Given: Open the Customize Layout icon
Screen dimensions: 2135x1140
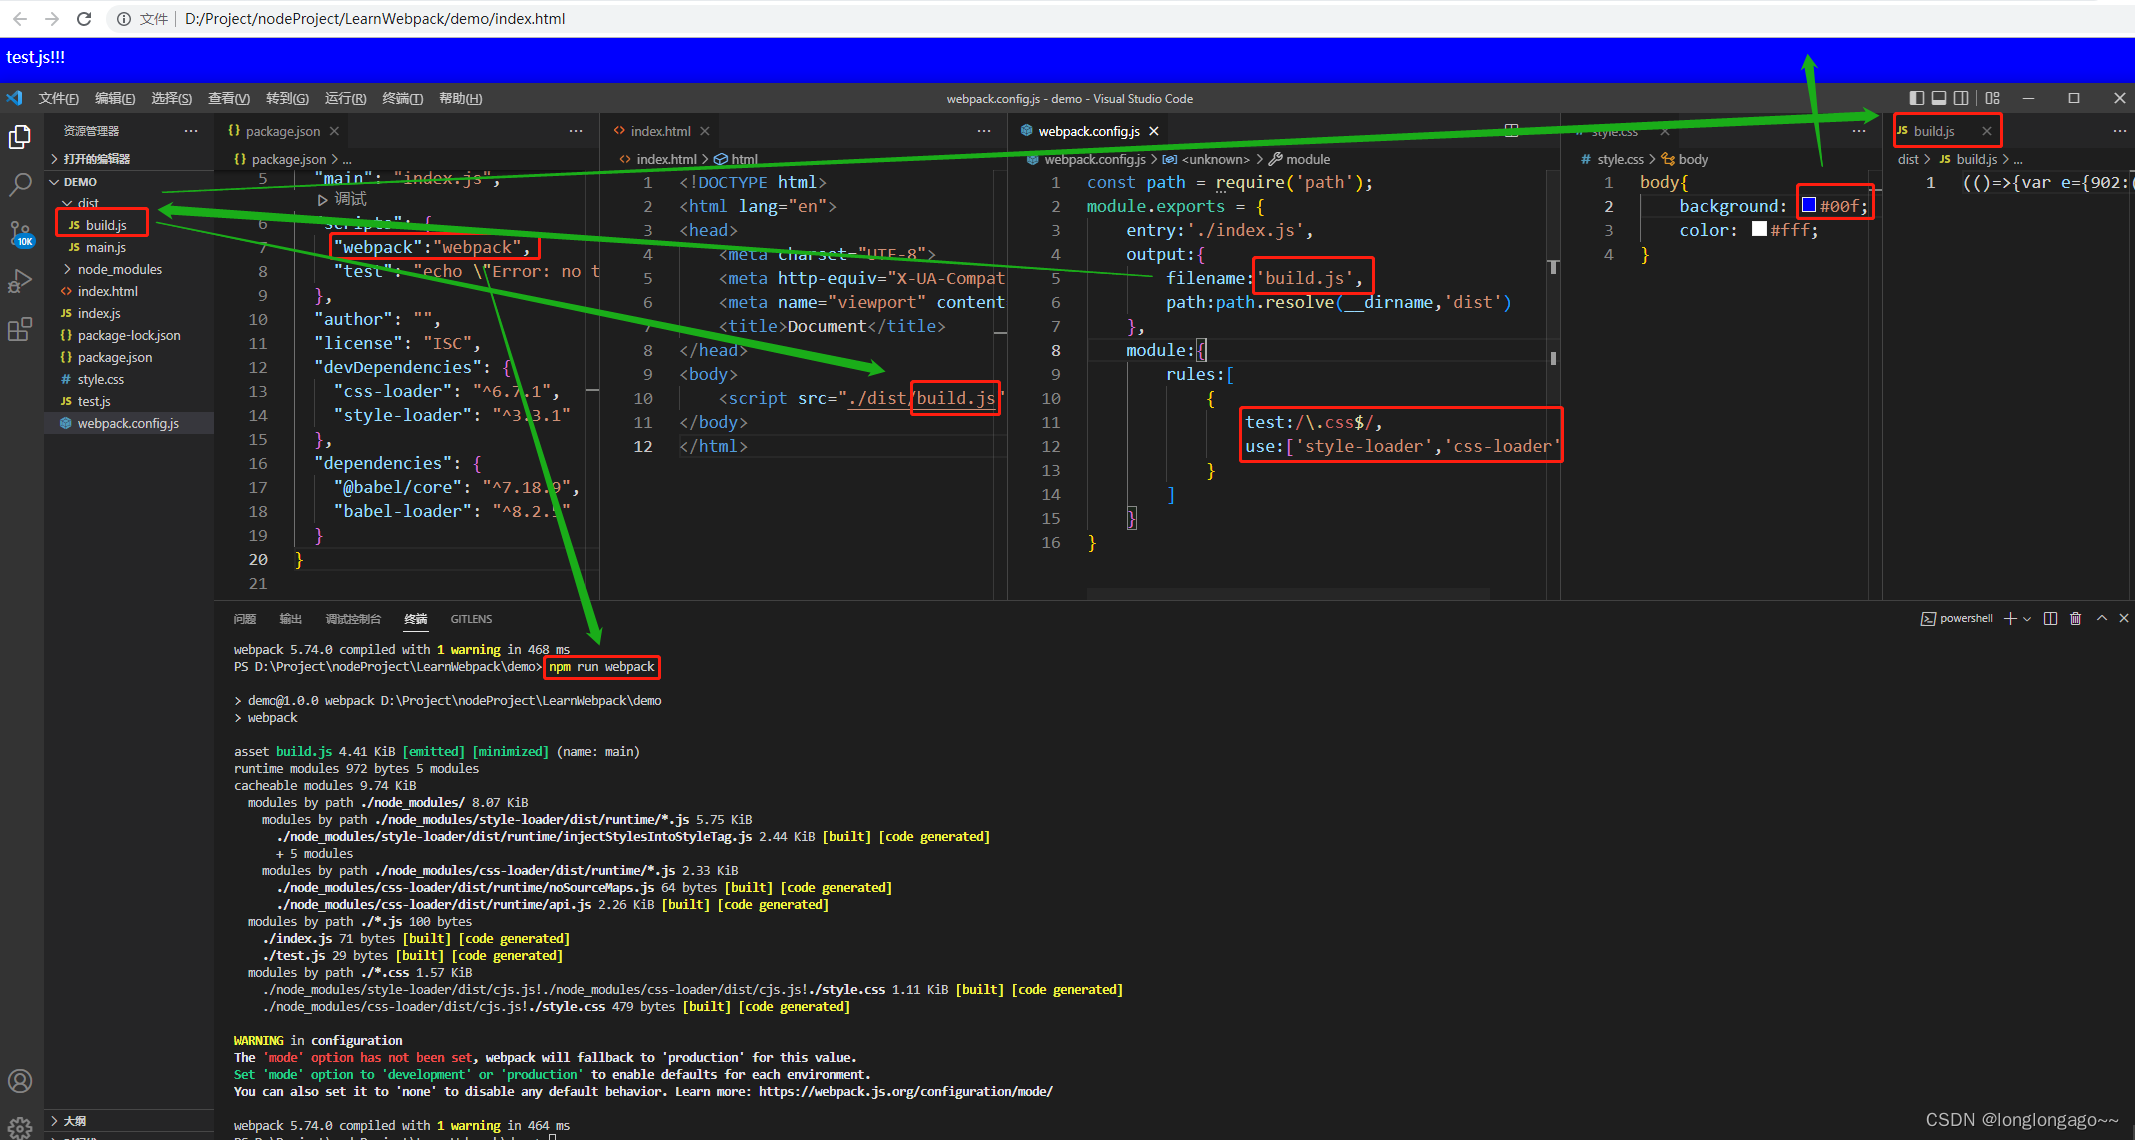Looking at the screenshot, I should 1992,98.
